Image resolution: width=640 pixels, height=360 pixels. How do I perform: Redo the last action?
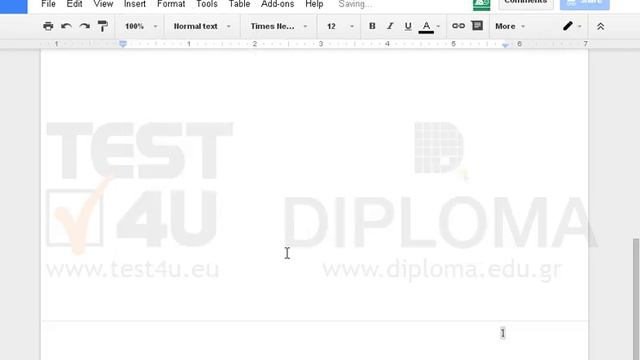(x=84, y=26)
